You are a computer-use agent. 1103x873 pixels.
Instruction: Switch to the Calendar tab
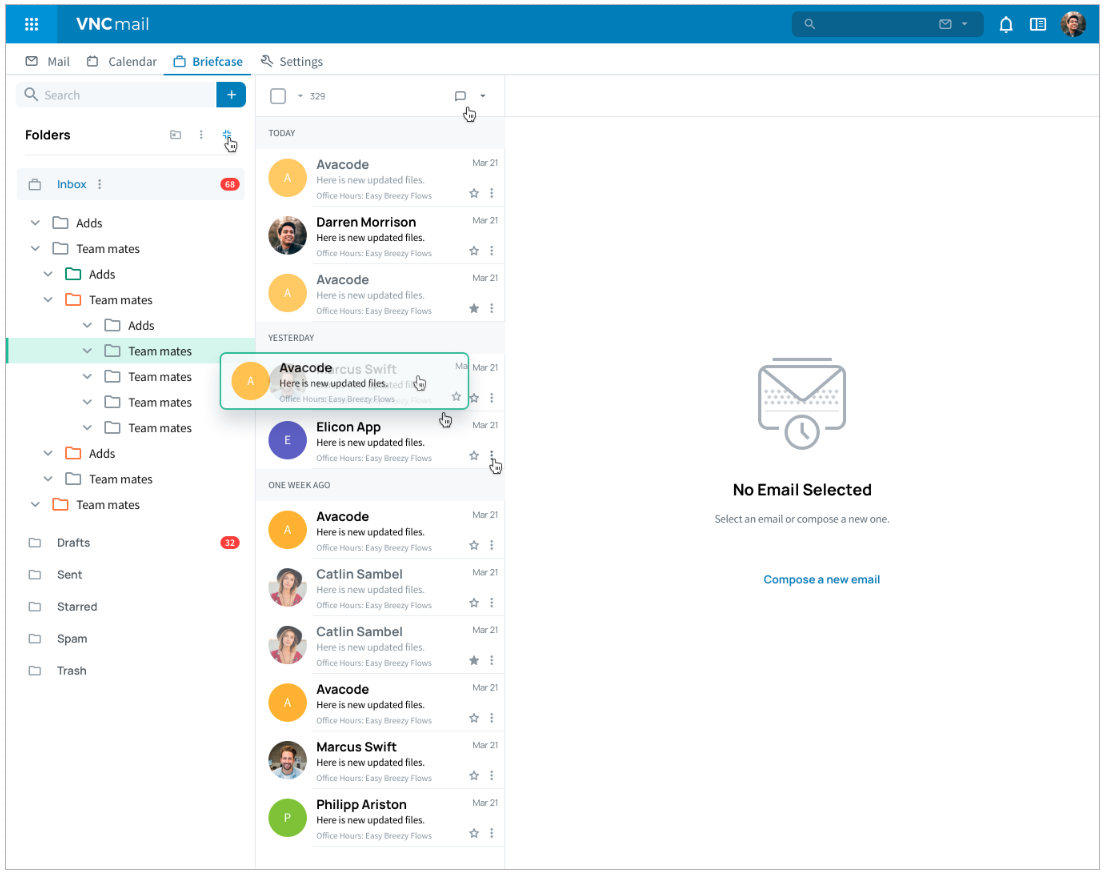pyautogui.click(x=122, y=61)
